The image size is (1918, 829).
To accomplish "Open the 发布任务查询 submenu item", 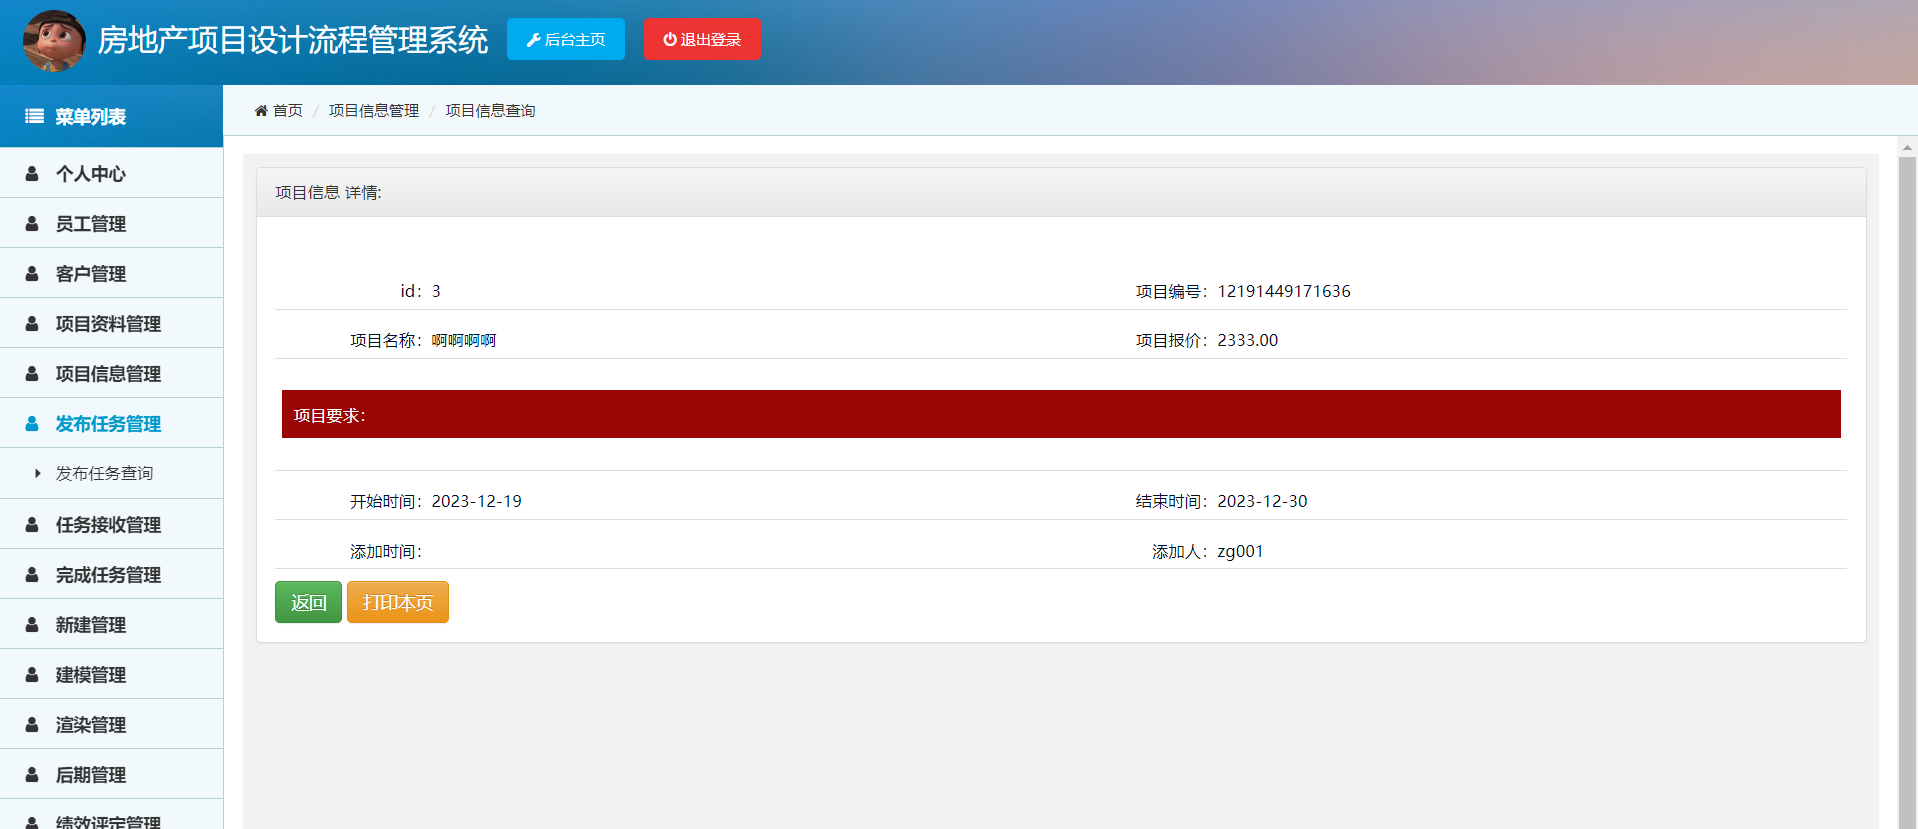I will [x=111, y=473].
